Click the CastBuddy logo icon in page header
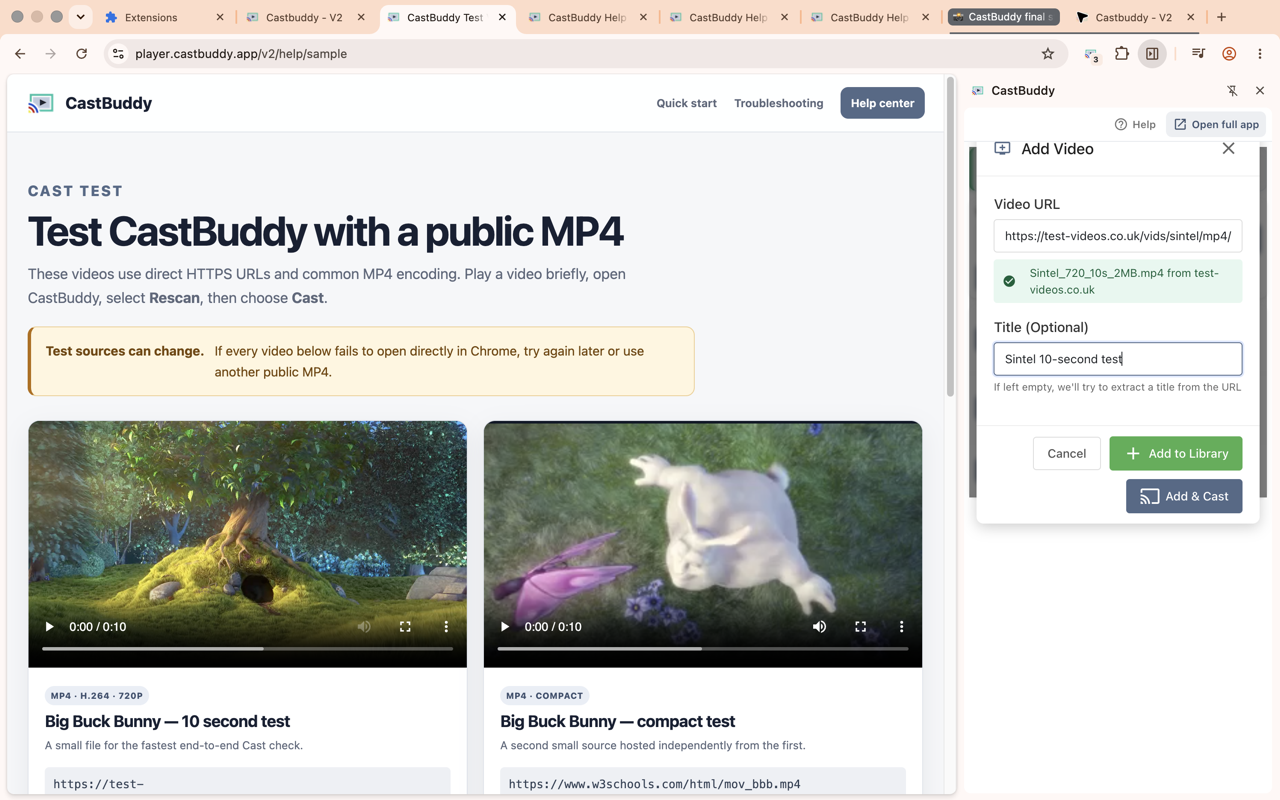 41,103
